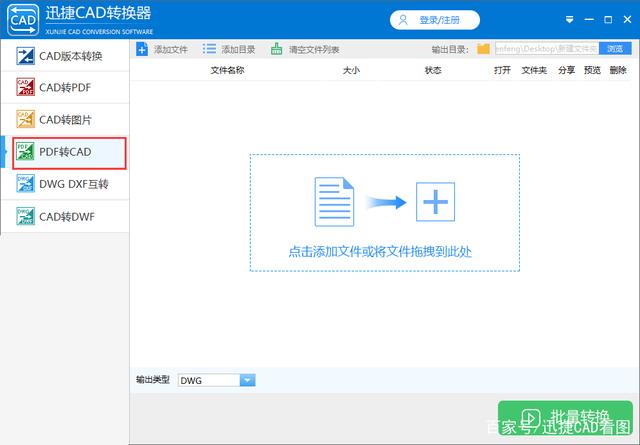Switch to the CAD转PDF tab

[x=65, y=87]
